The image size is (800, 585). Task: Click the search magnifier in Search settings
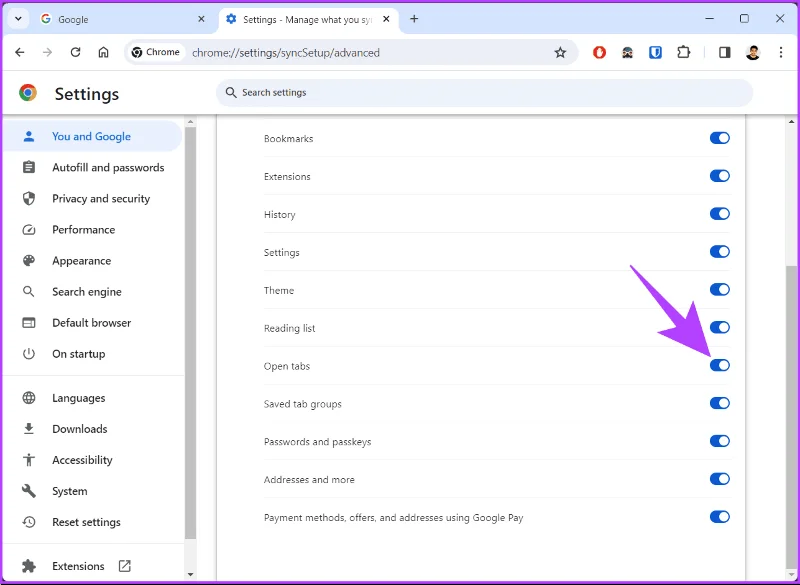(x=231, y=92)
